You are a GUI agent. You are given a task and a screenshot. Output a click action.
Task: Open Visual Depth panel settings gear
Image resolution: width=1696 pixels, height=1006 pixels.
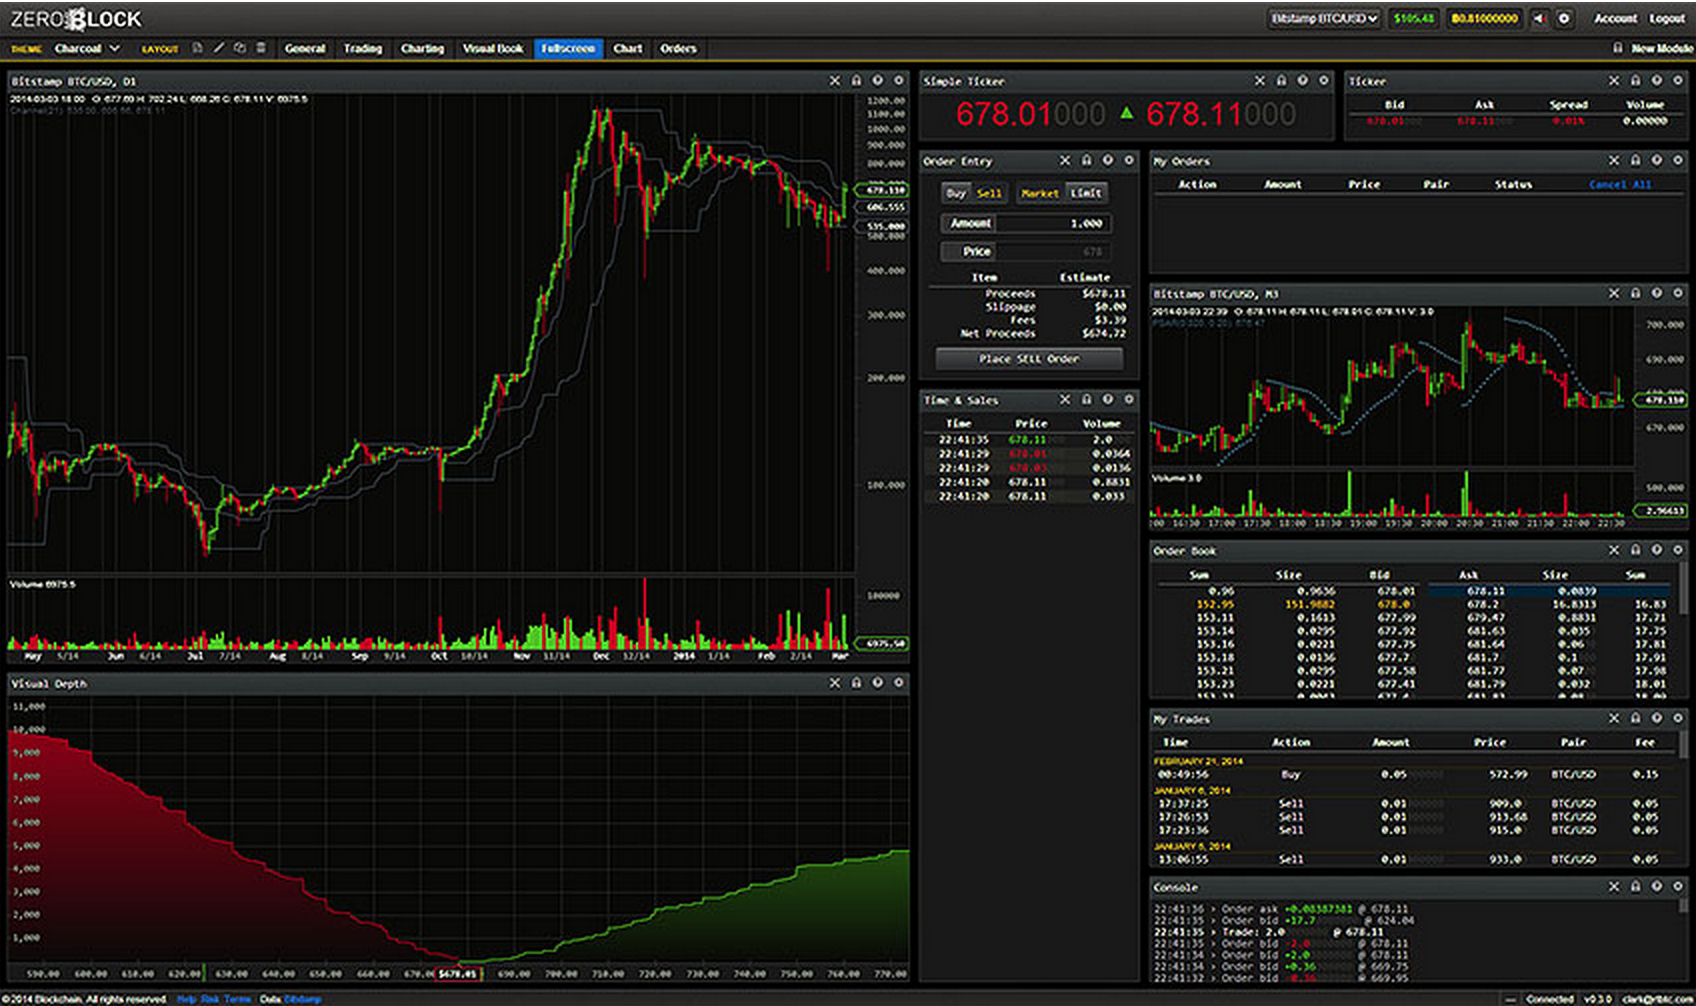pyautogui.click(x=877, y=683)
